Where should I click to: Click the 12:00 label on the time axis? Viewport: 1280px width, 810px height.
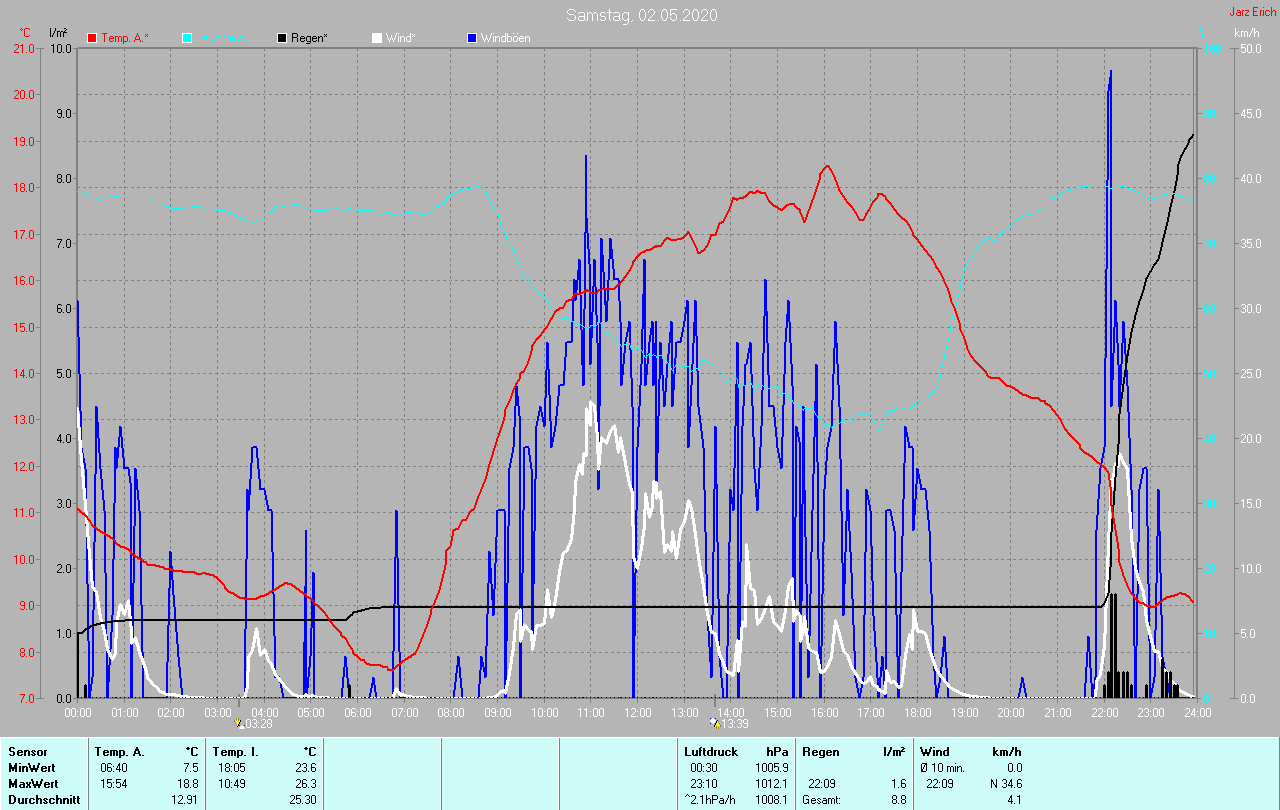tap(637, 712)
